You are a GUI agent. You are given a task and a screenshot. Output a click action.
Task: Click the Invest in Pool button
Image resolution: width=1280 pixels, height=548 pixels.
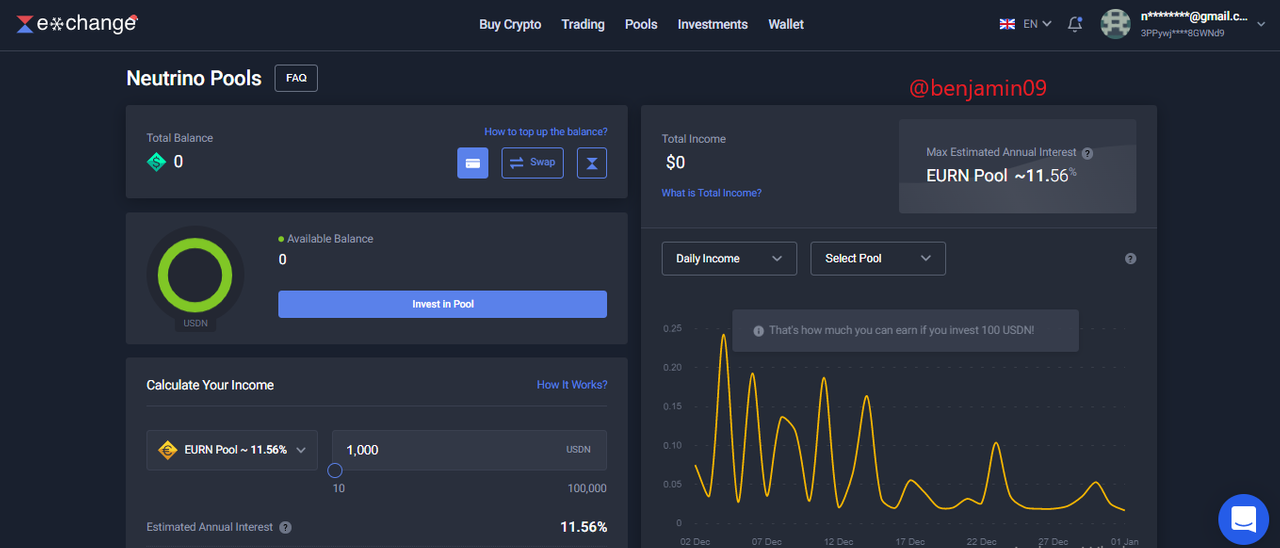coord(442,304)
